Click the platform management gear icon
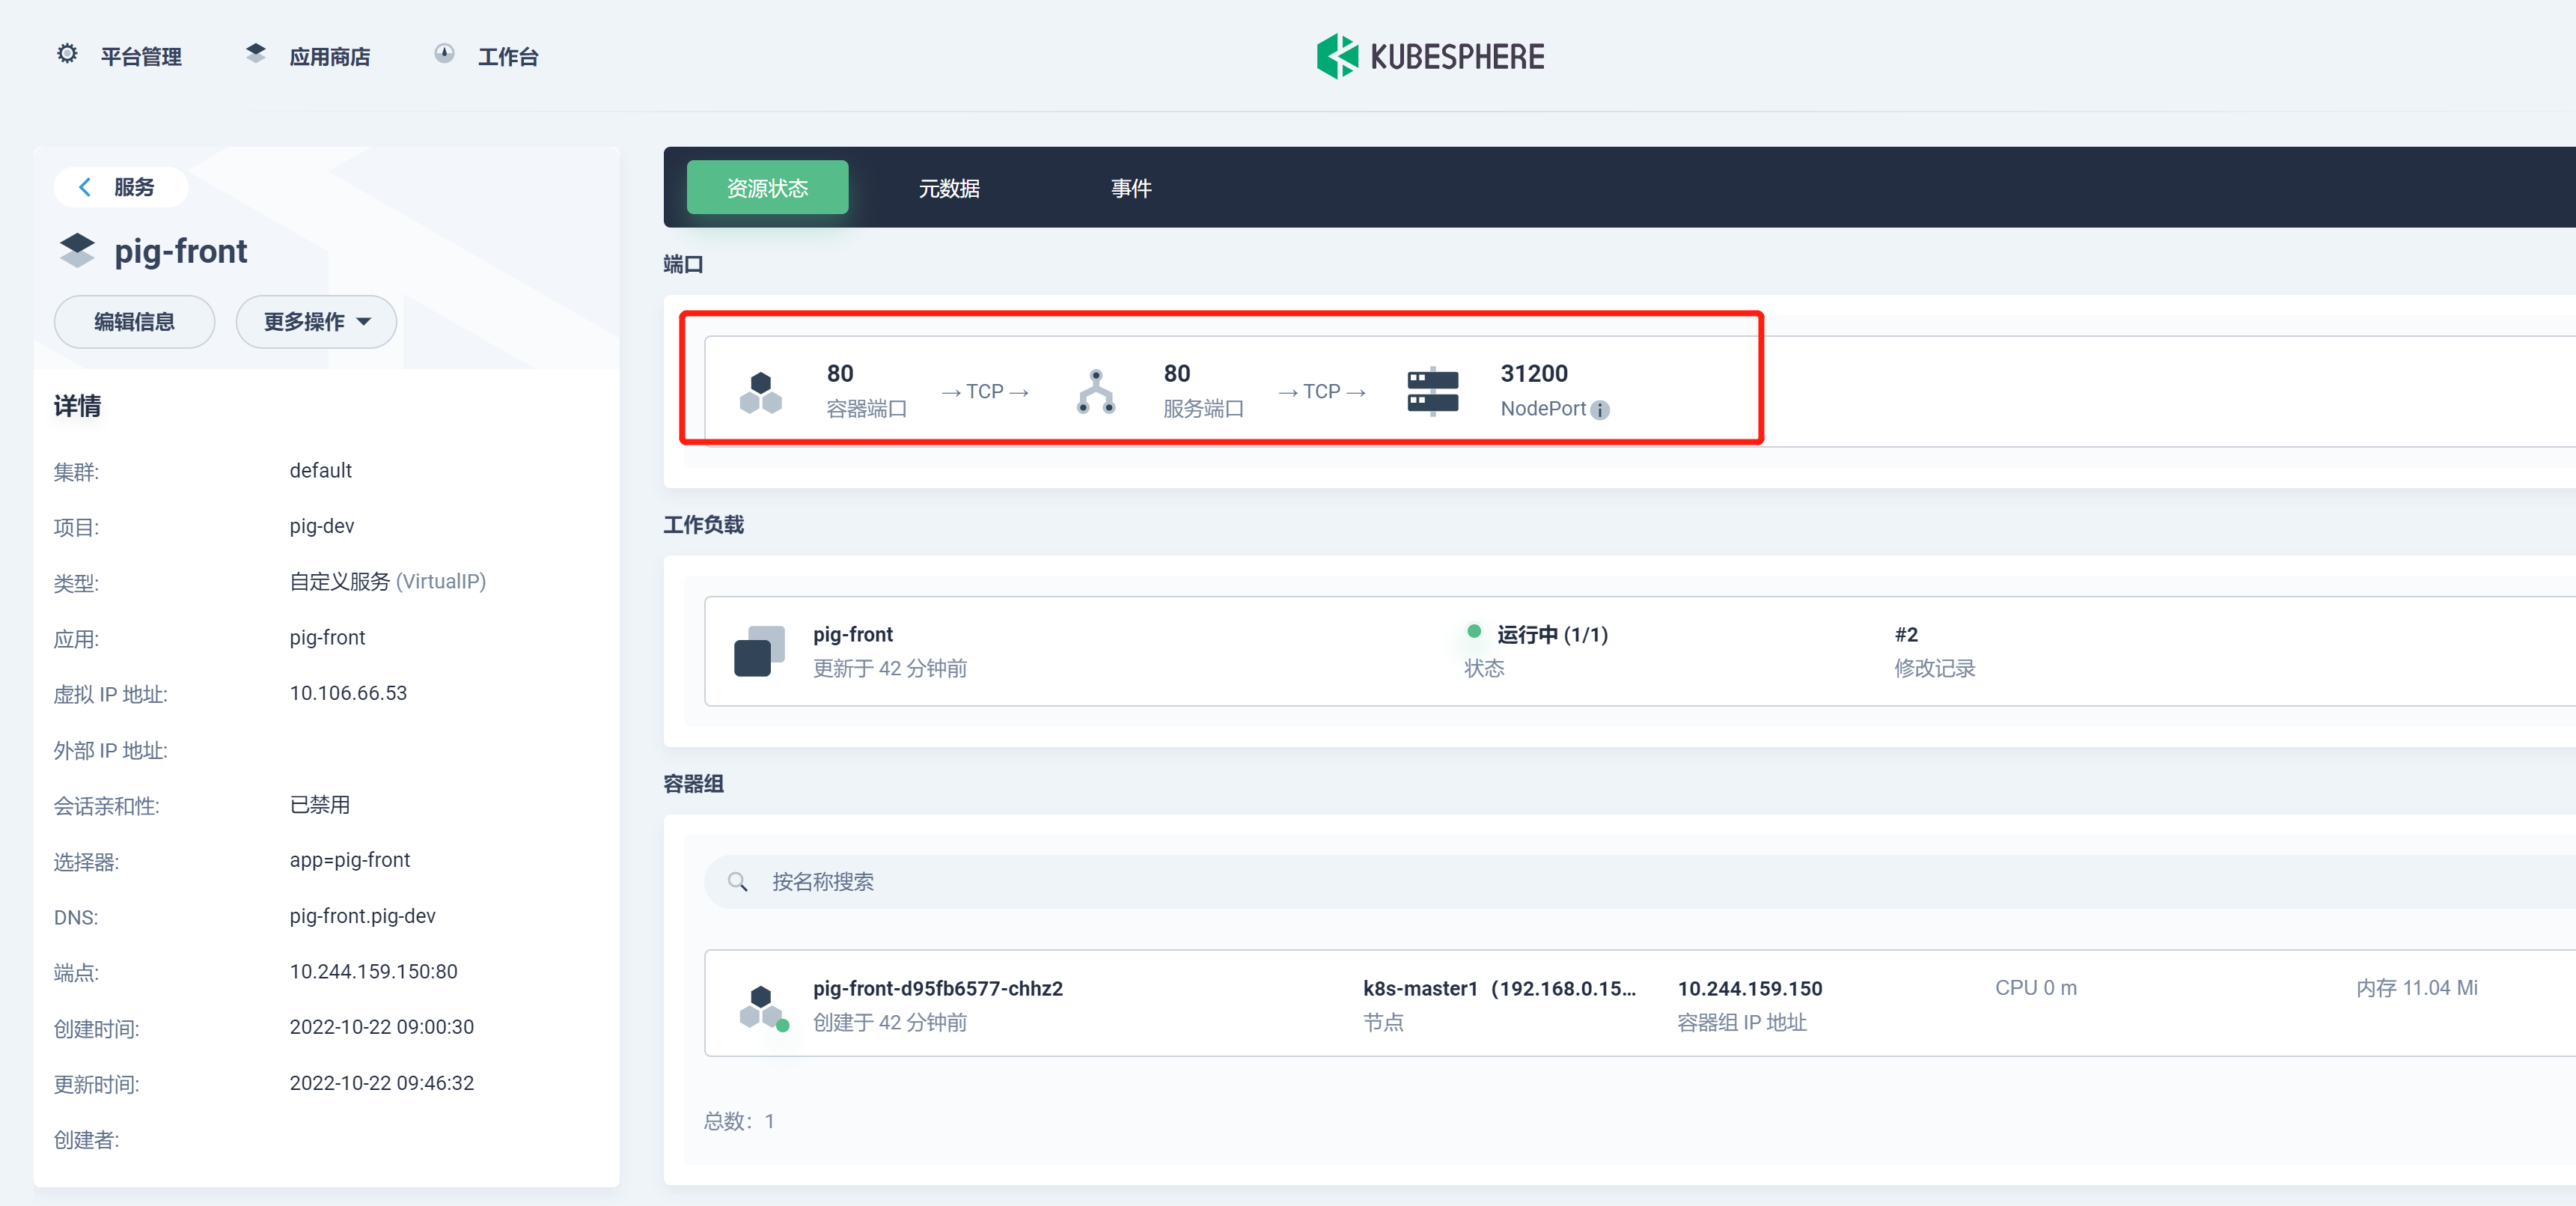 [x=67, y=55]
